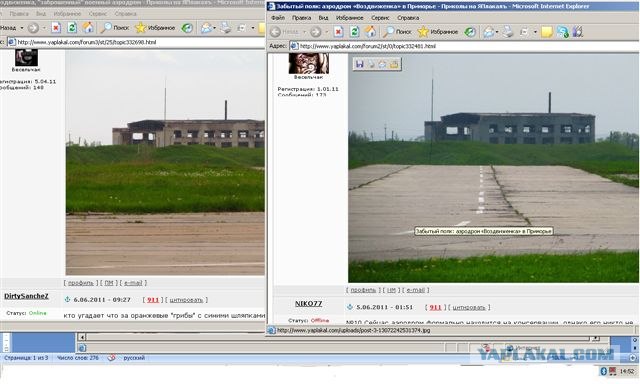
Task: Open Справка menu in left IE window
Action: pyautogui.click(x=125, y=14)
